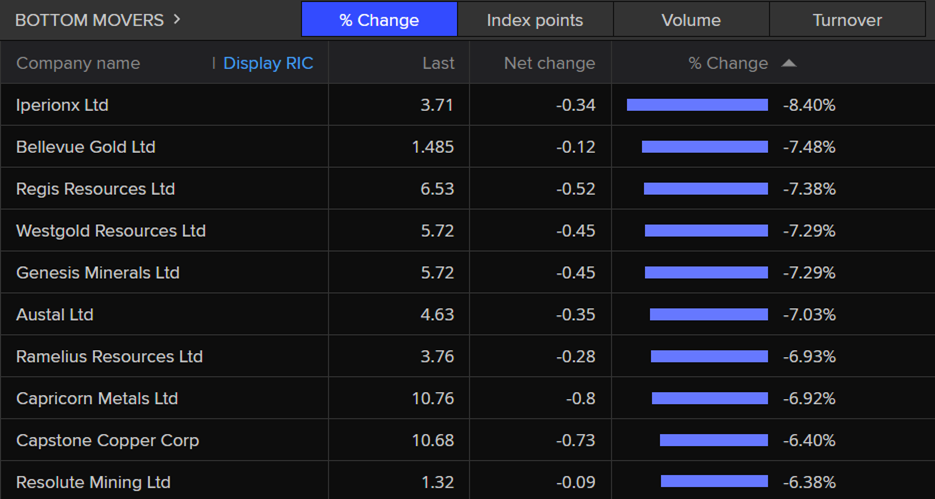Select Regis Resources Ltd row

[95, 189]
